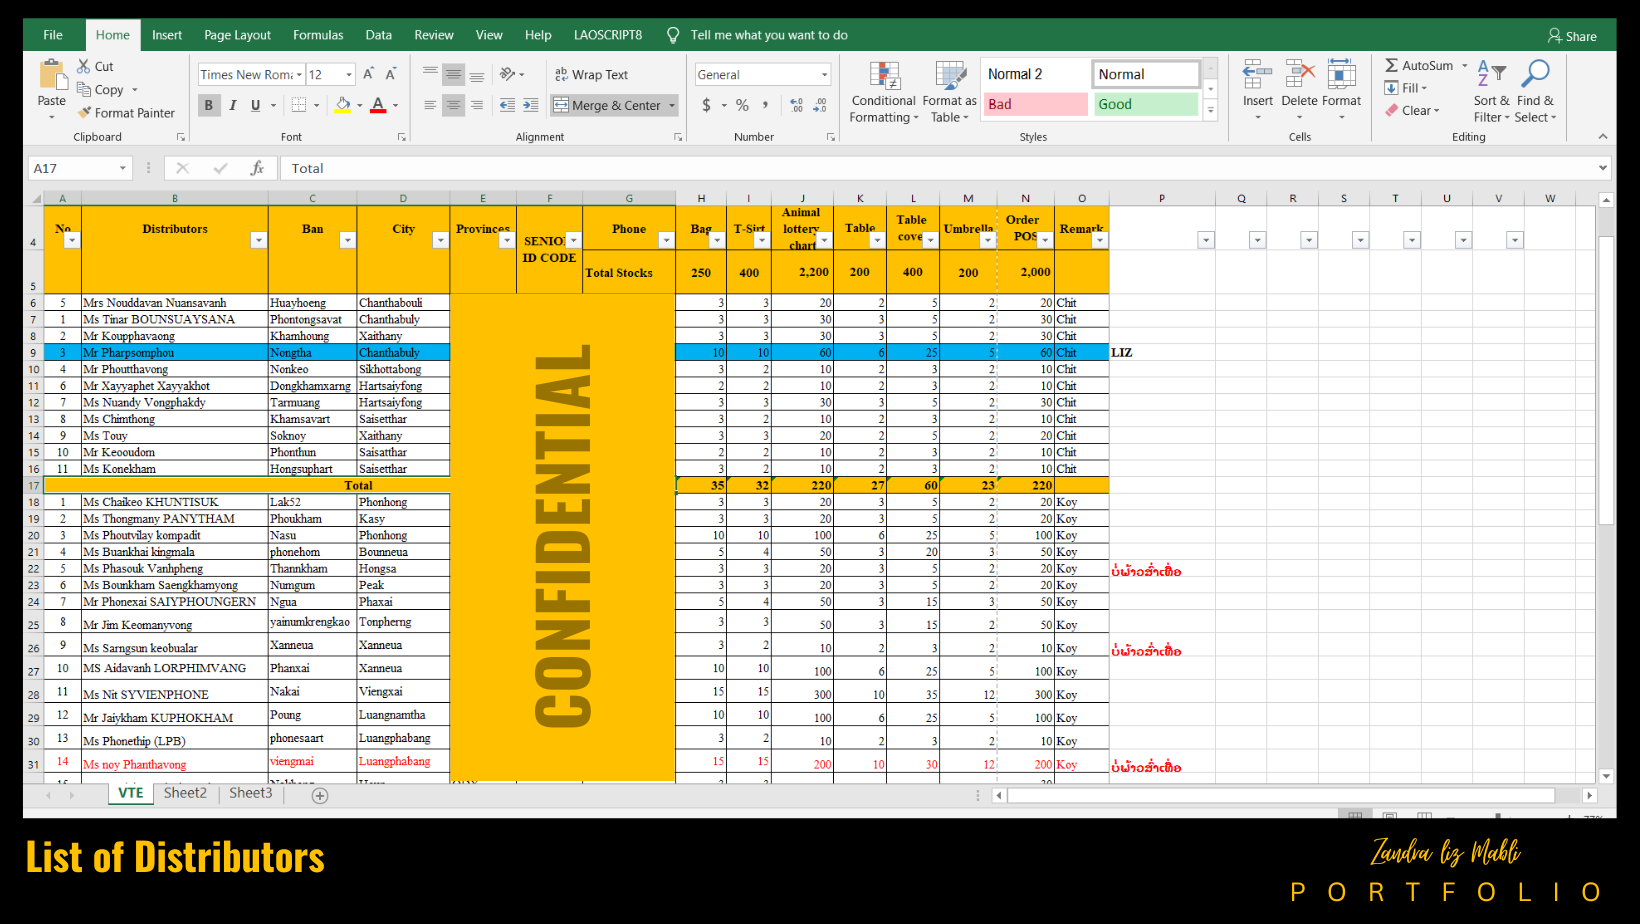Screen dimensions: 1640x924
Task: Toggle Italic formatting
Action: point(232,105)
